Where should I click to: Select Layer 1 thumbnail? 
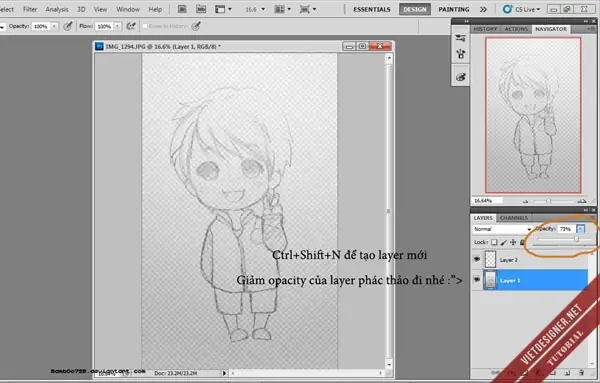tap(490, 280)
